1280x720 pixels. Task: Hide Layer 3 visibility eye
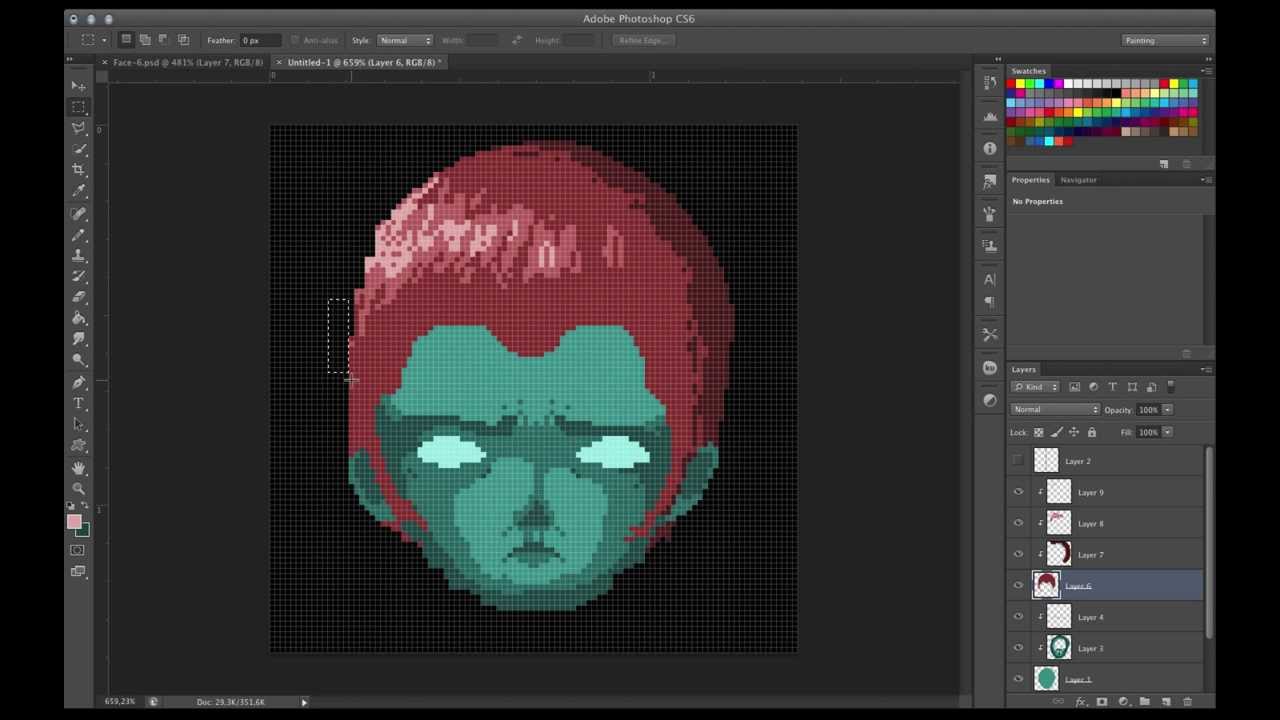click(1018, 648)
